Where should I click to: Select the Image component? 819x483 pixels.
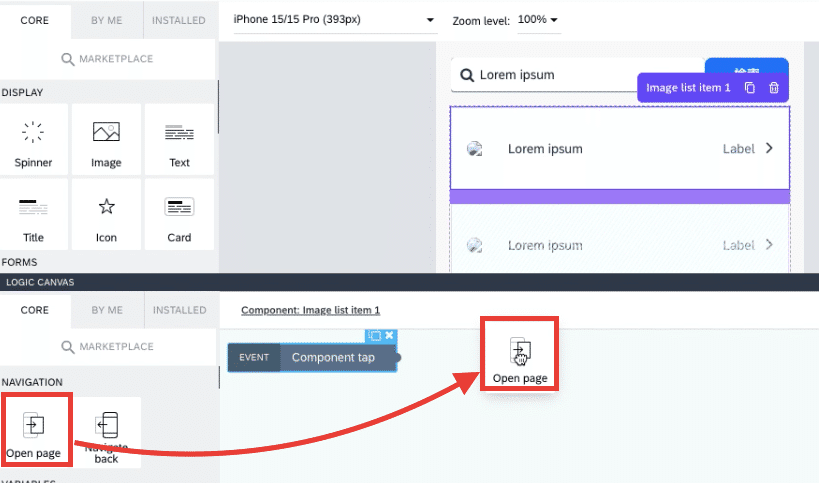[x=106, y=139]
